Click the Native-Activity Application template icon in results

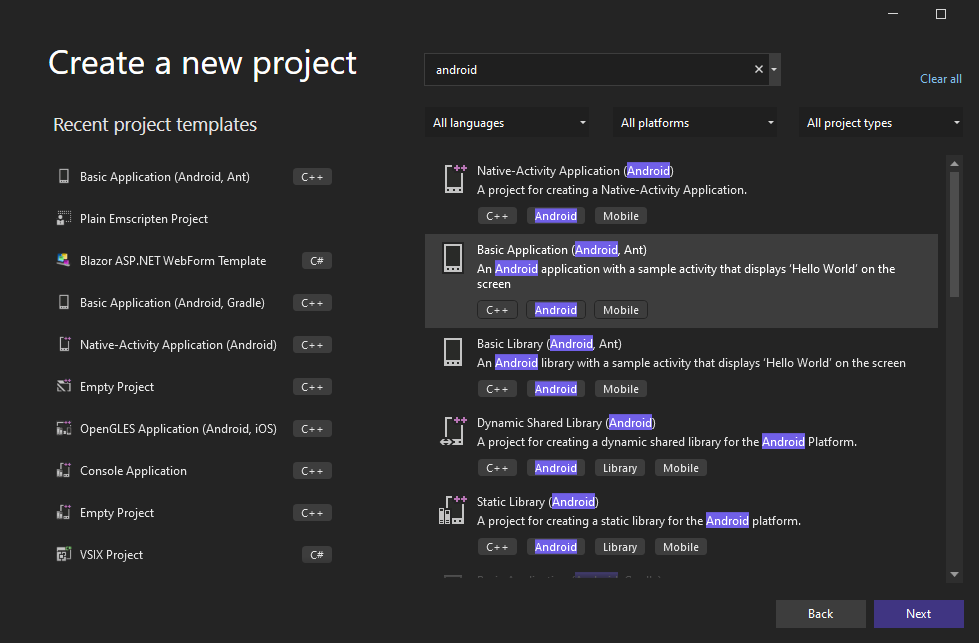tap(455, 179)
